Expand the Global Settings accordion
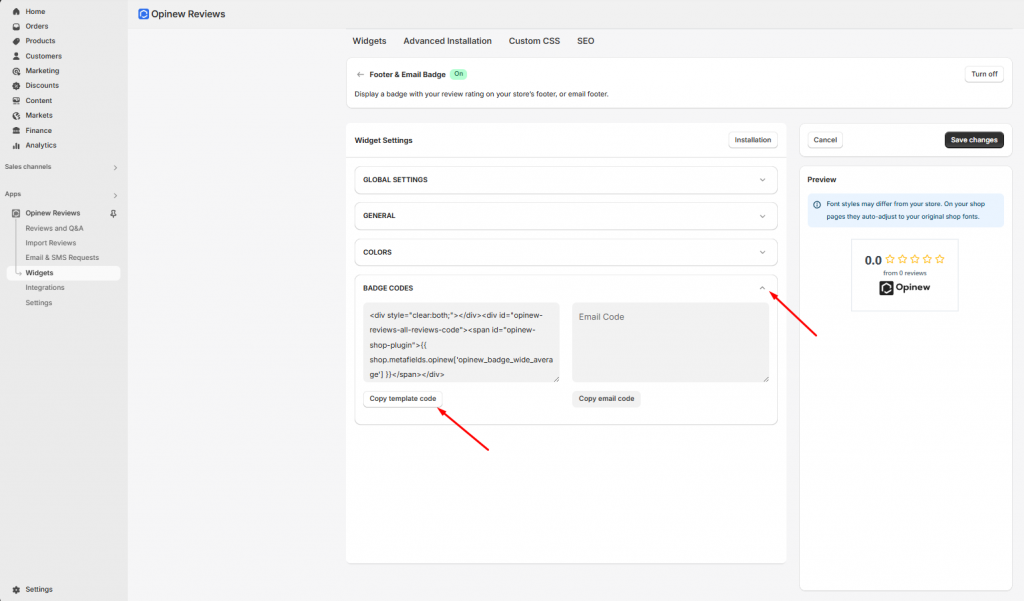 pyautogui.click(x=566, y=180)
